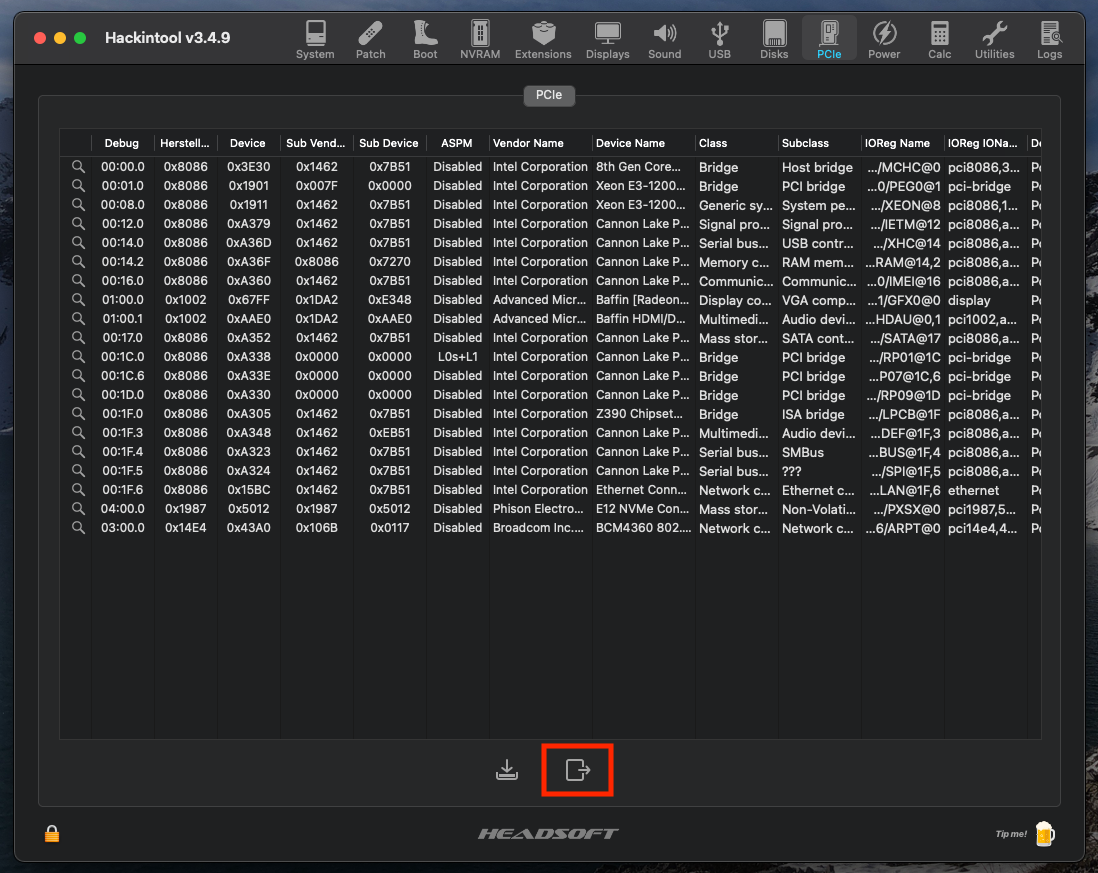Click the magnifier icon for row 00:17.0
The height and width of the screenshot is (873, 1098).
[78, 337]
